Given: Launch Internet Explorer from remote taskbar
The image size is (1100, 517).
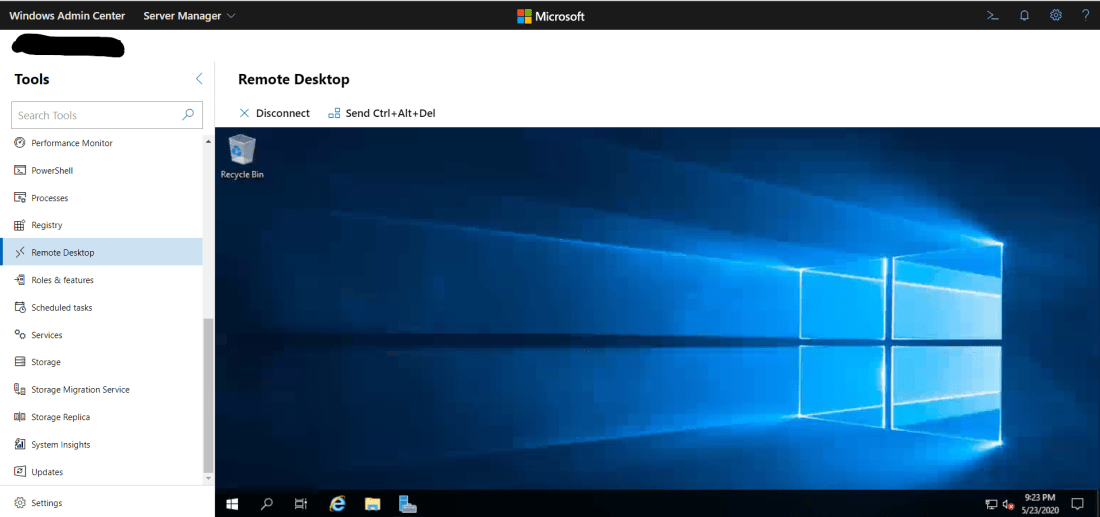Looking at the screenshot, I should pyautogui.click(x=337, y=504).
